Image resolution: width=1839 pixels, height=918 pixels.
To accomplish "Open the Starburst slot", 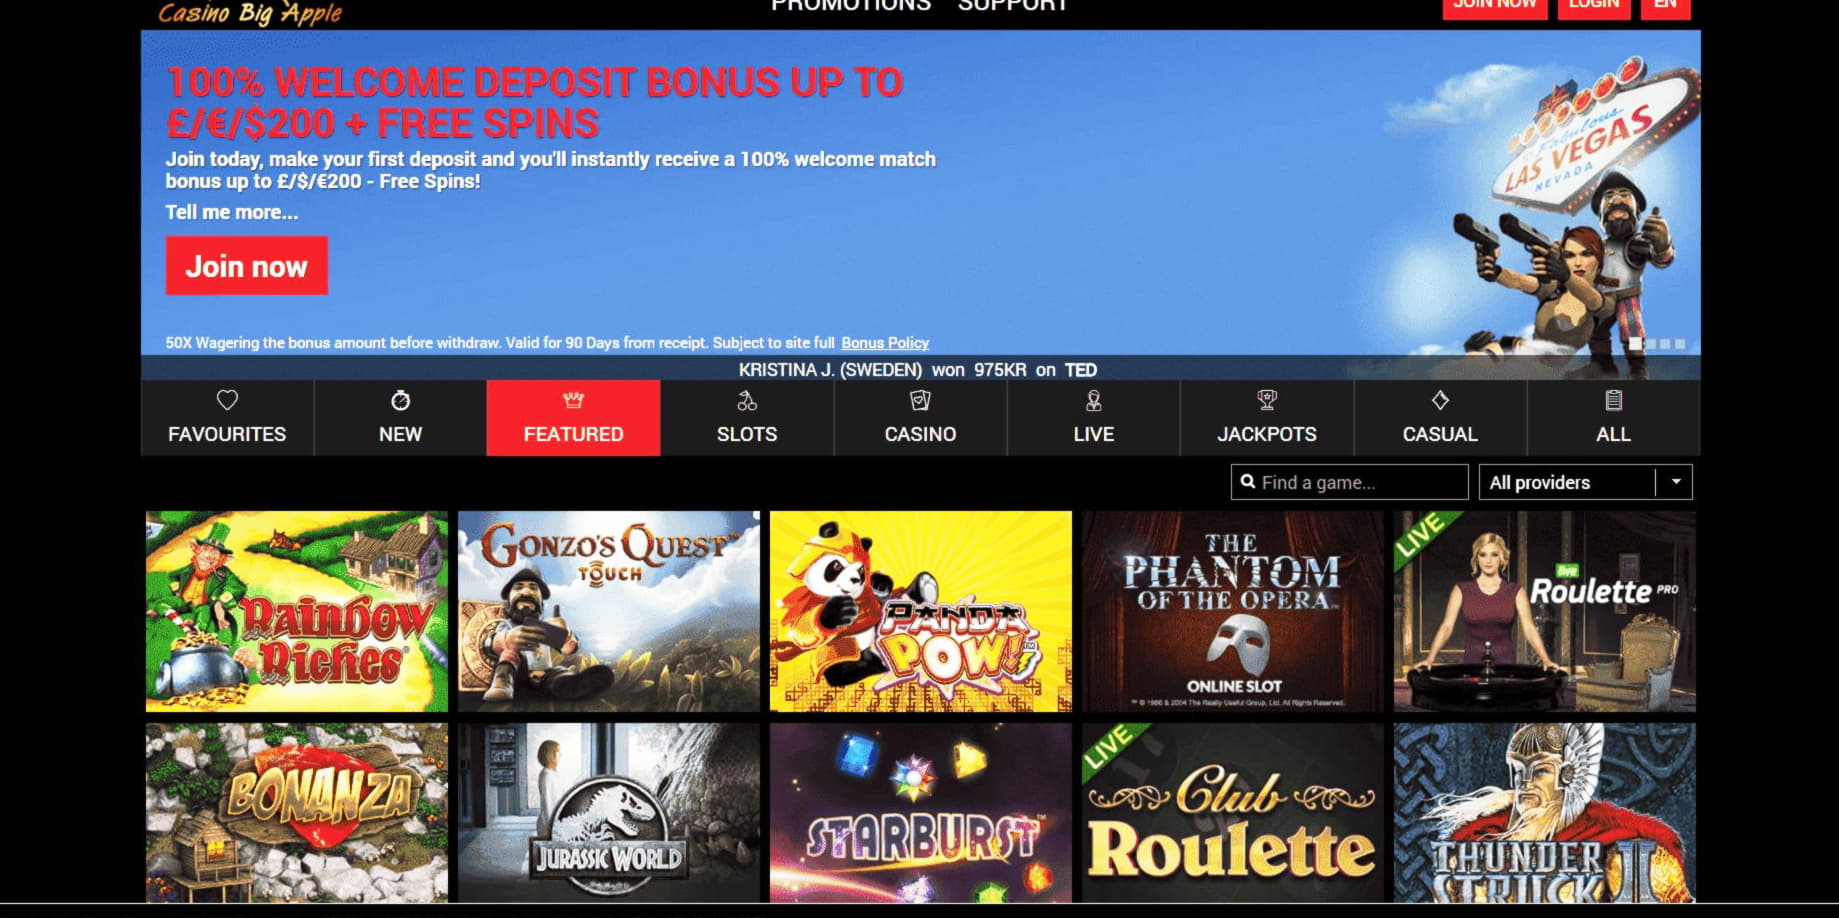I will click(921, 813).
